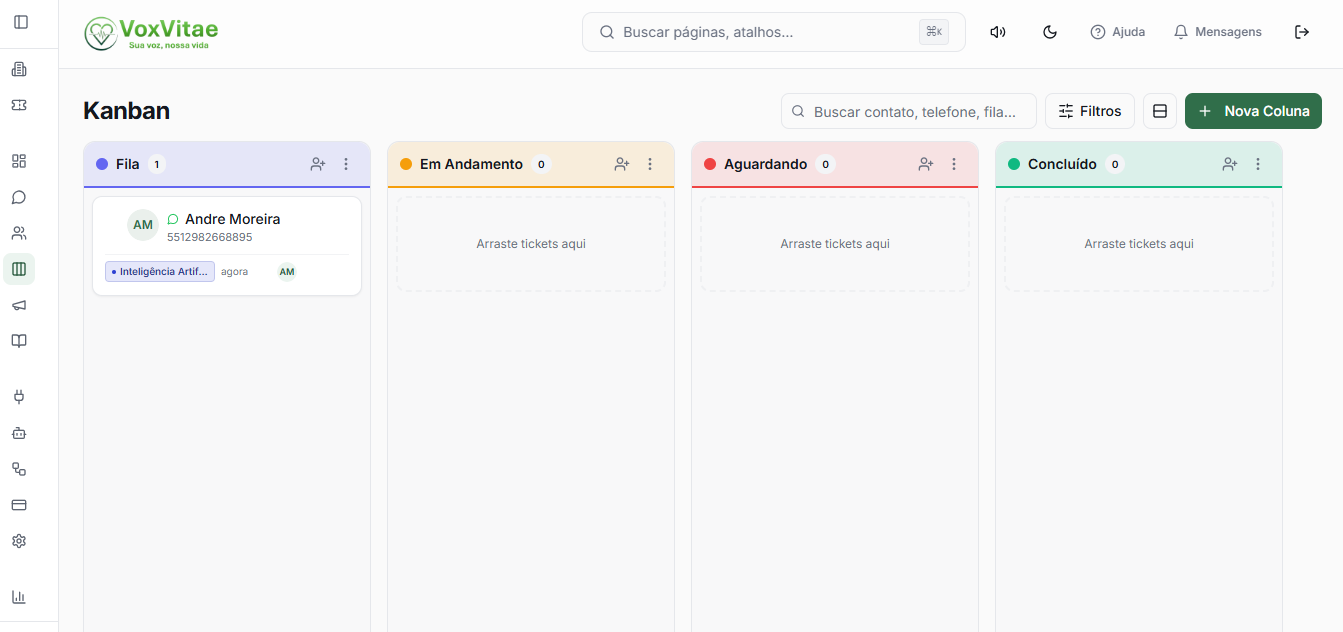
Task: Open the Em Andamento column options menu
Action: tap(650, 164)
